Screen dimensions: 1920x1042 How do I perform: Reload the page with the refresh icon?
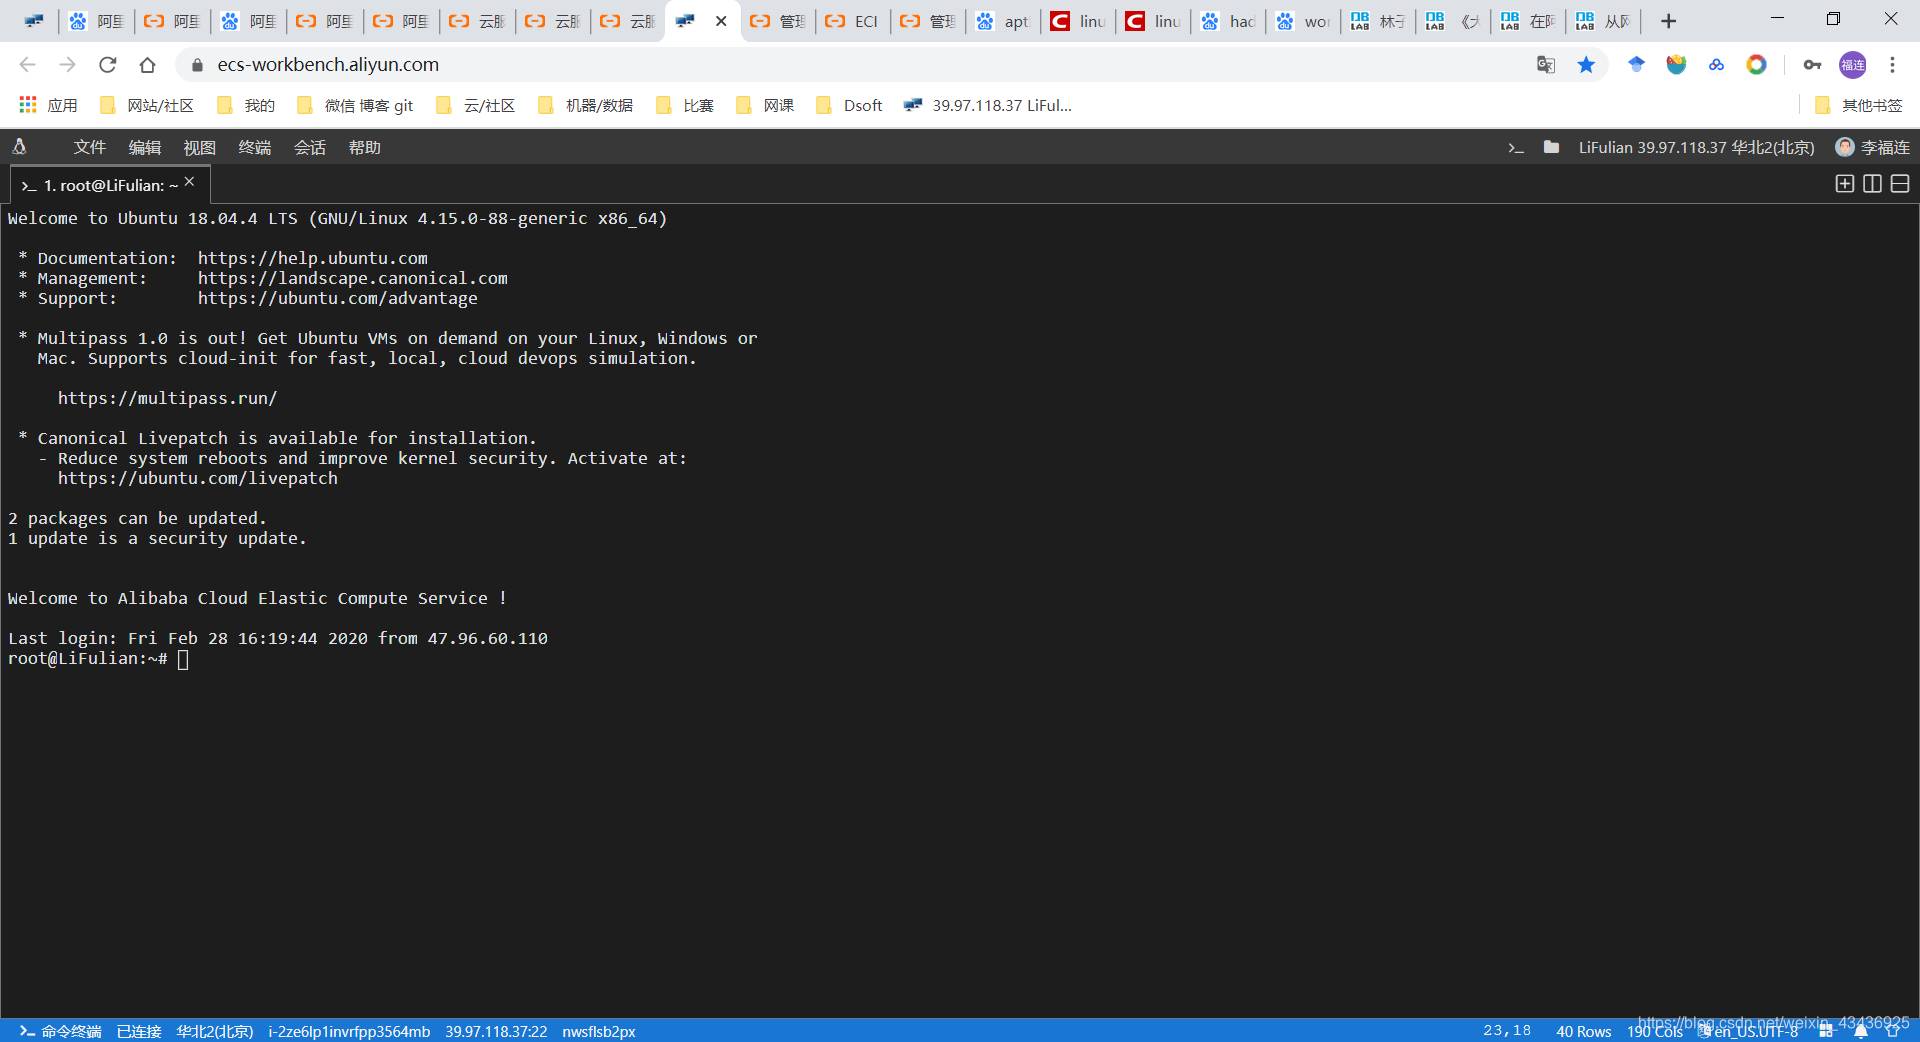[107, 65]
